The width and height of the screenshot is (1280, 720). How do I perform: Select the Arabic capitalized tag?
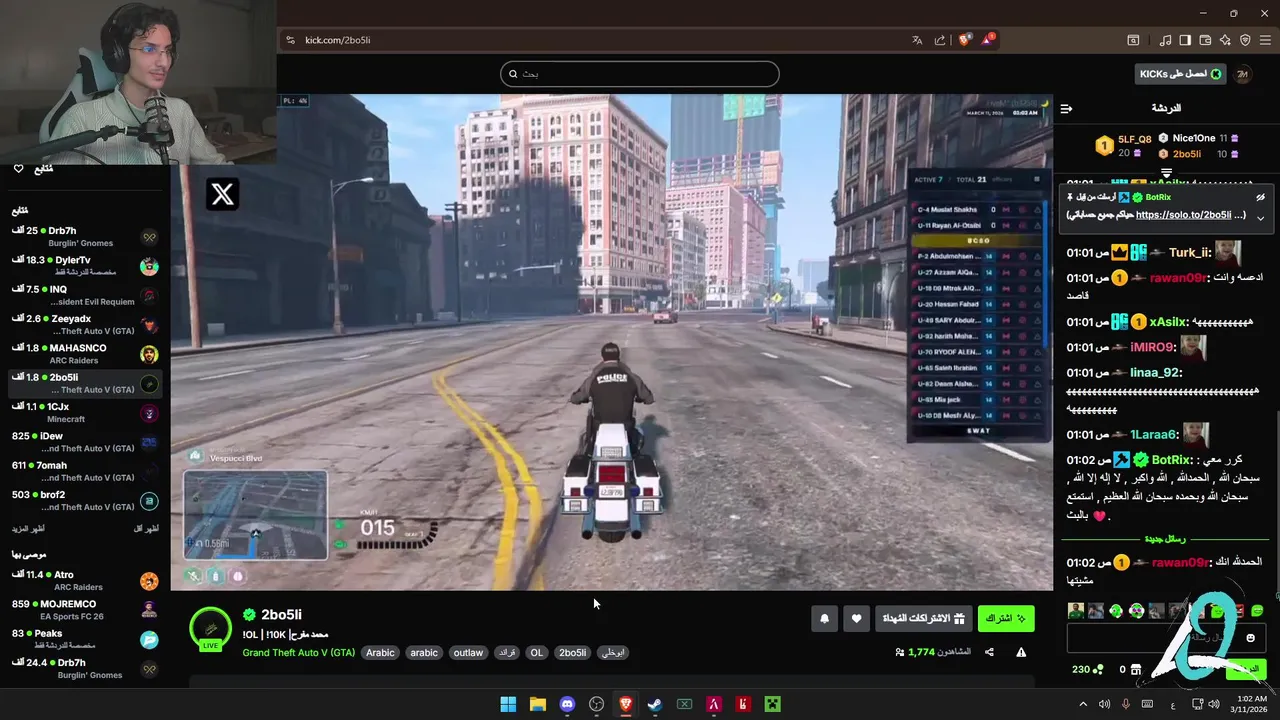click(380, 653)
